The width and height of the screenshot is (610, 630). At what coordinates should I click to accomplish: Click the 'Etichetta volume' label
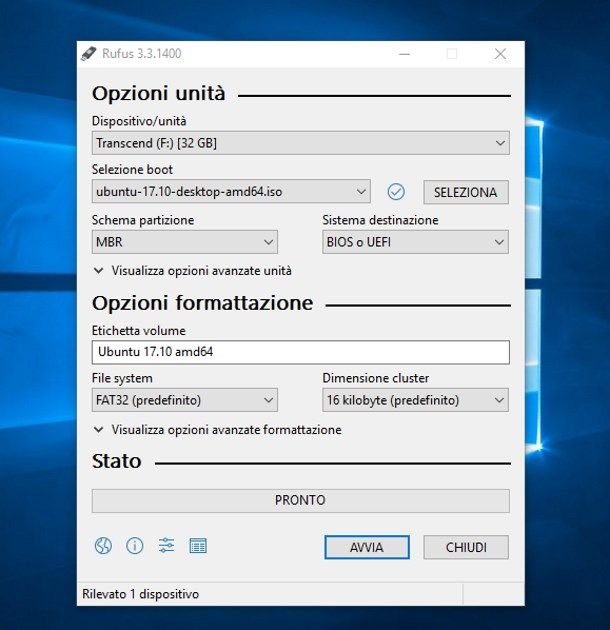(x=139, y=331)
